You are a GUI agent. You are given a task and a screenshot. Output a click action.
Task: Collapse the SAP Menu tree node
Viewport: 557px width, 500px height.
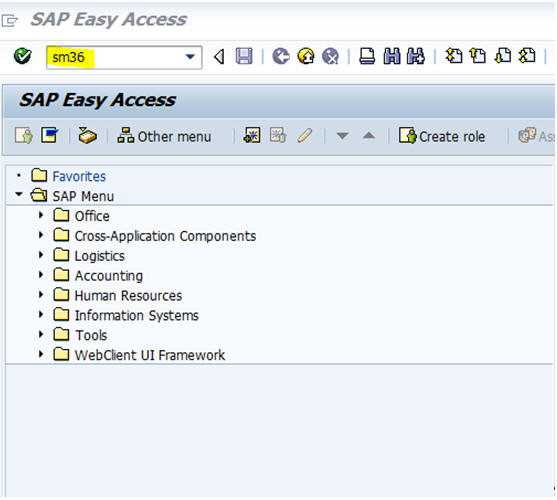(x=19, y=194)
